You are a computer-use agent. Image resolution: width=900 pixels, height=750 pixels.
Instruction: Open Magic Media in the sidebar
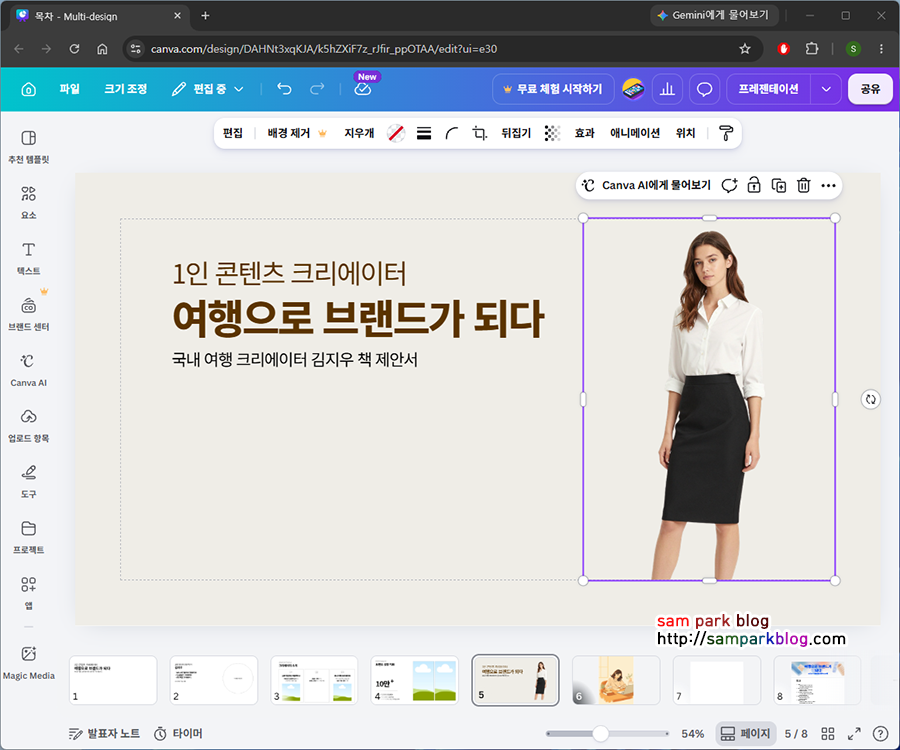coord(29,663)
